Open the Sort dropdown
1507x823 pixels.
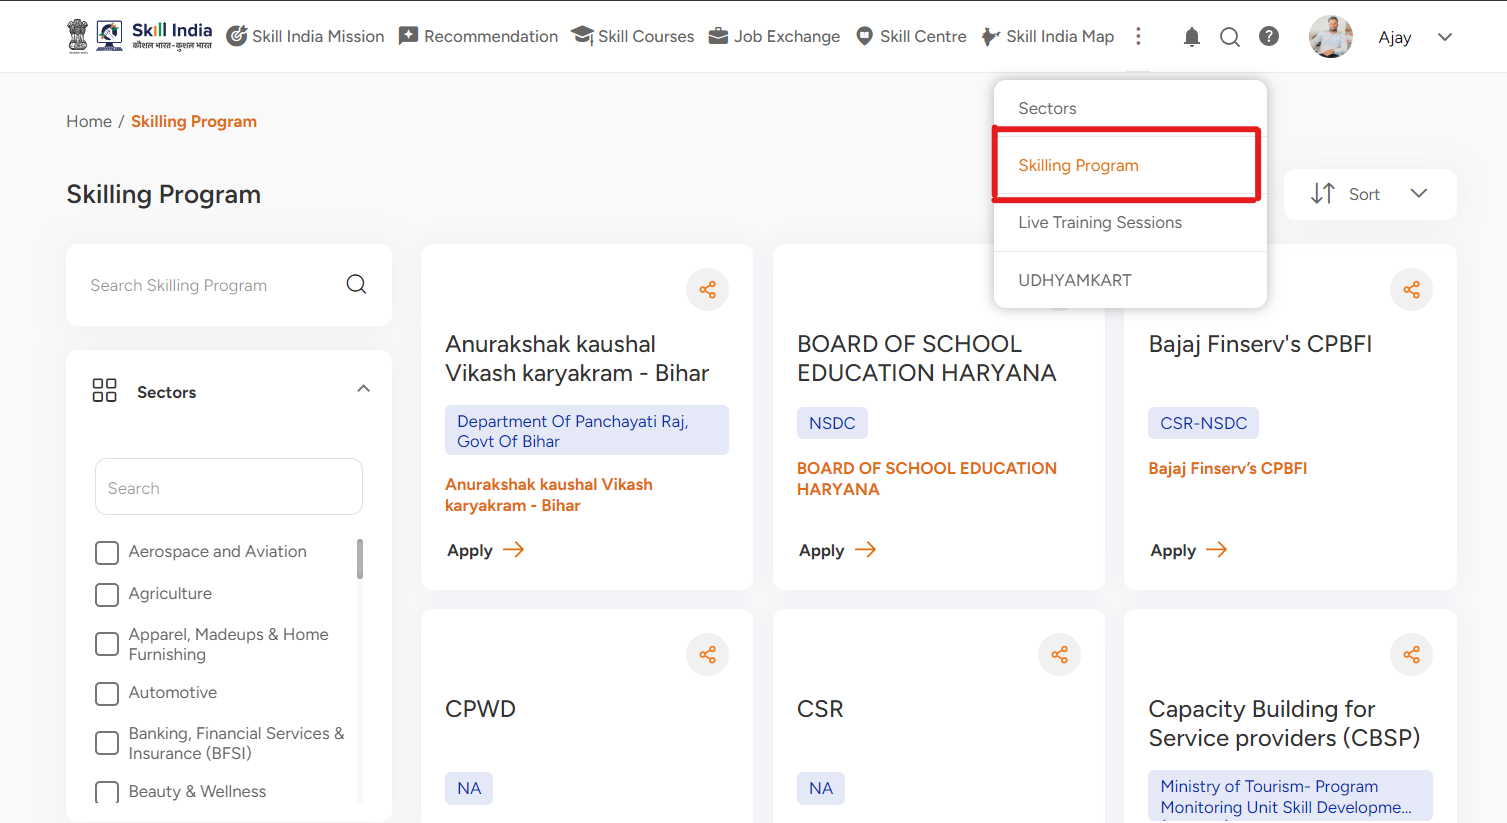pos(1370,194)
